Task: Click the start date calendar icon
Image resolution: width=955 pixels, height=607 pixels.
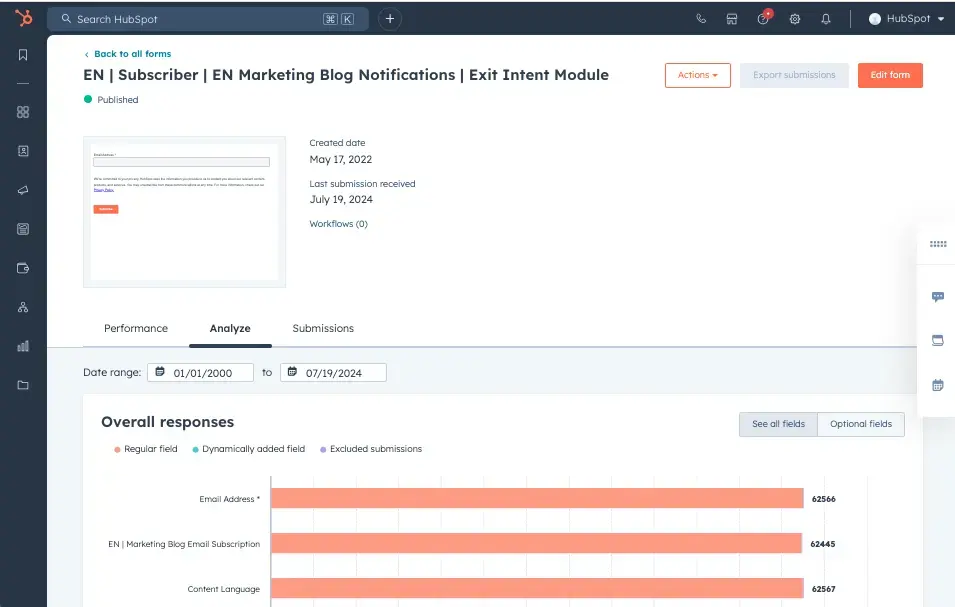Action: pyautogui.click(x=160, y=371)
